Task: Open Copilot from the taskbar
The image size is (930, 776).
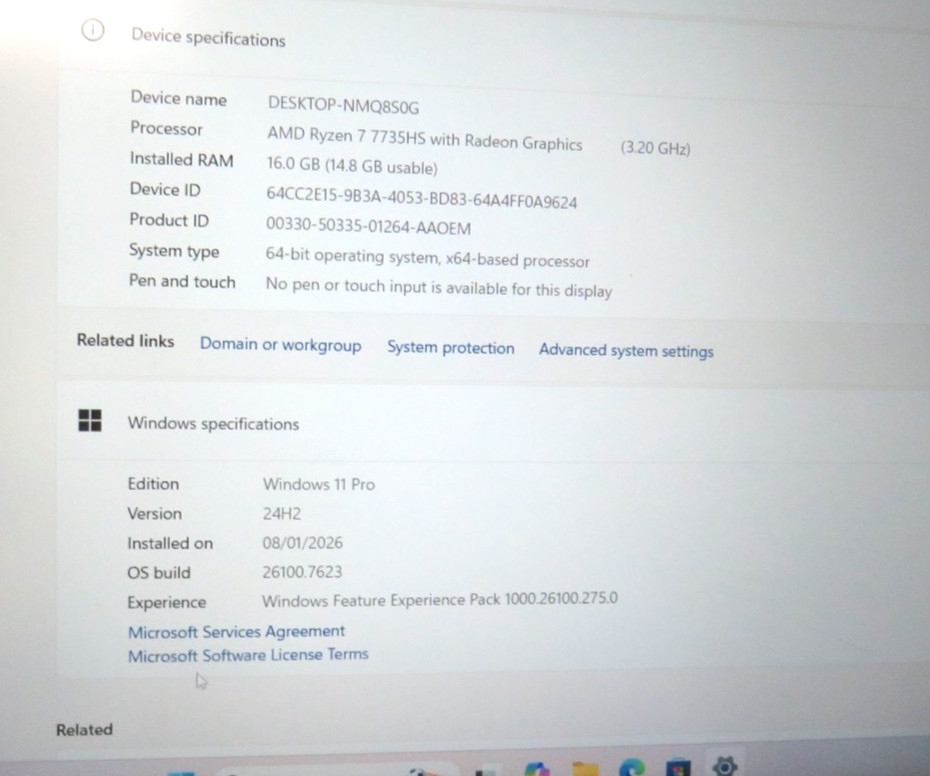Action: click(x=537, y=769)
